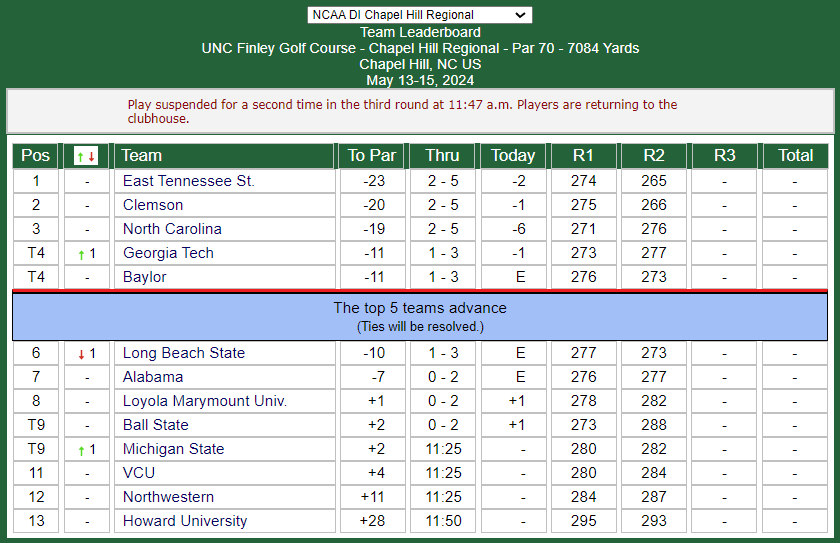Click the R1 column header

[583, 156]
